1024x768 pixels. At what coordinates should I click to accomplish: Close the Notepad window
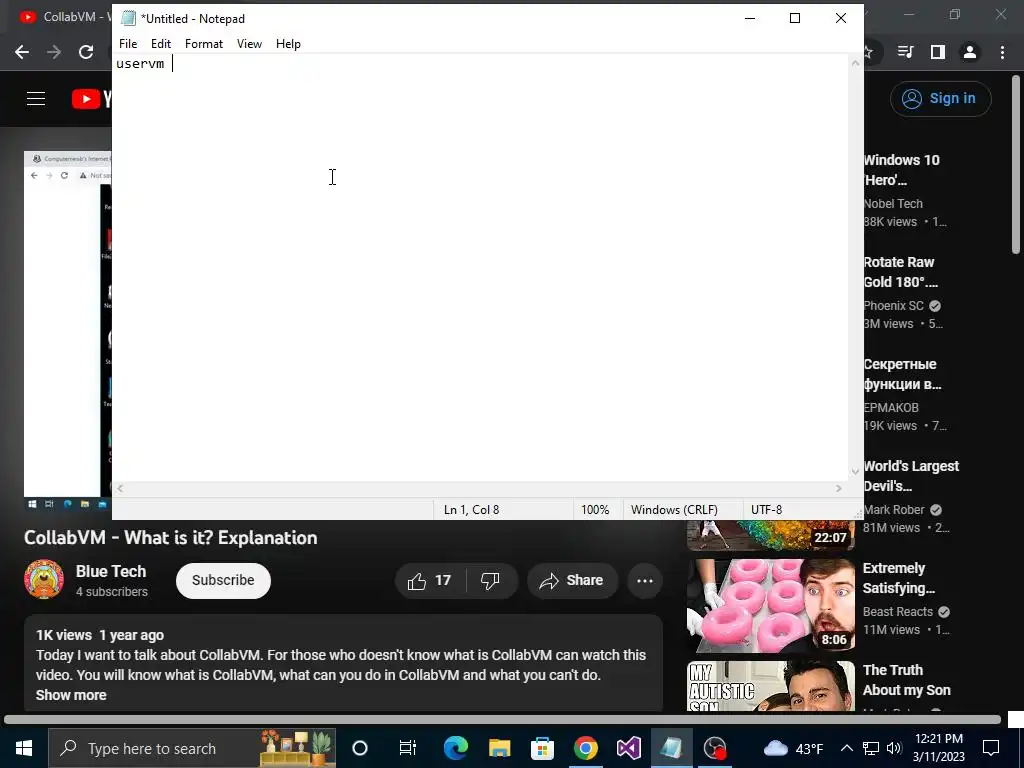coord(841,18)
